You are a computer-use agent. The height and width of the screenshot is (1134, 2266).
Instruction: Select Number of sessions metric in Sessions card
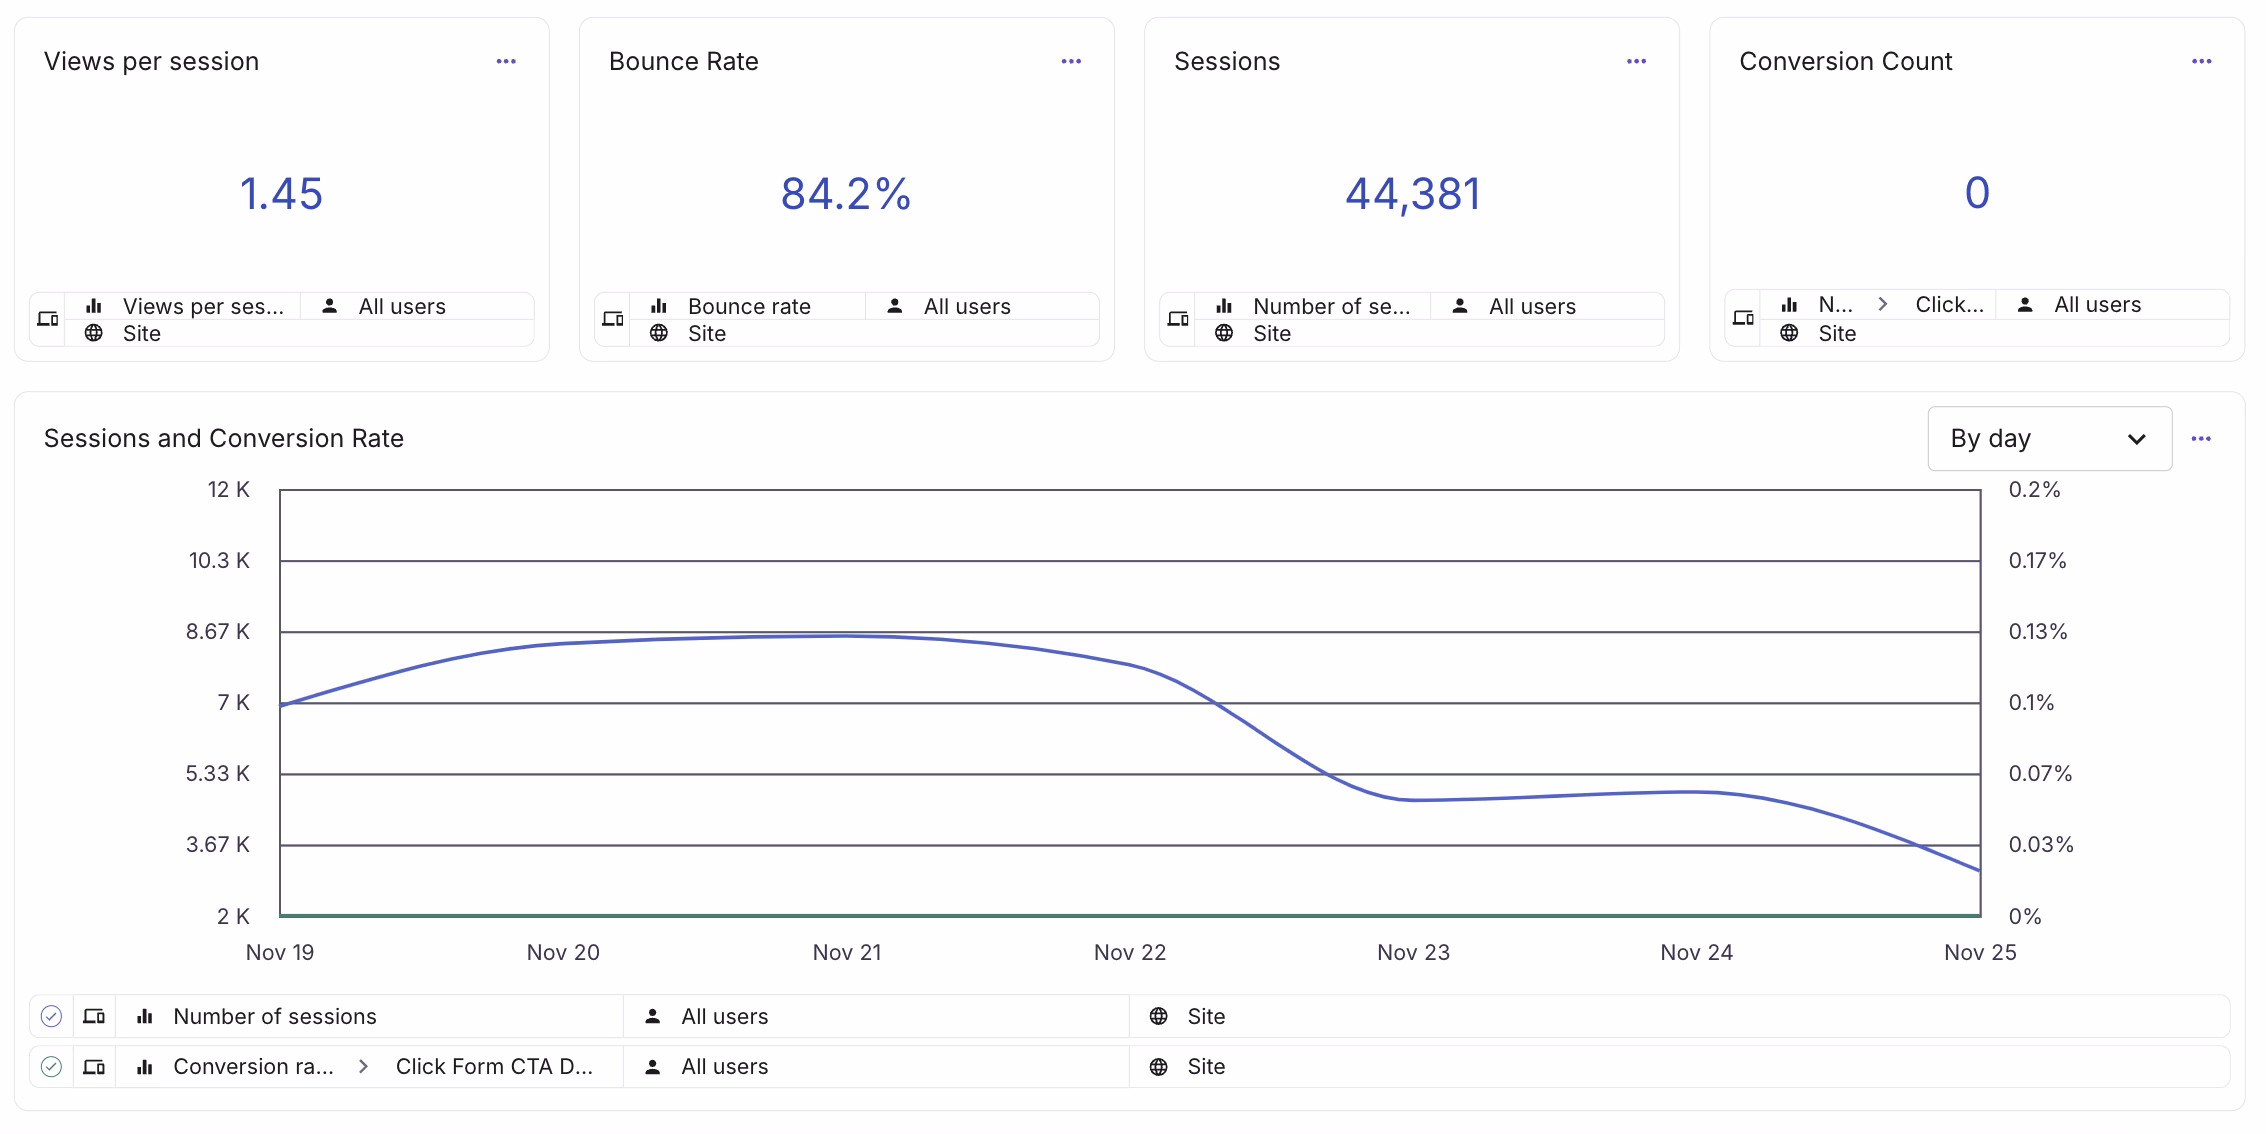coord(1330,306)
